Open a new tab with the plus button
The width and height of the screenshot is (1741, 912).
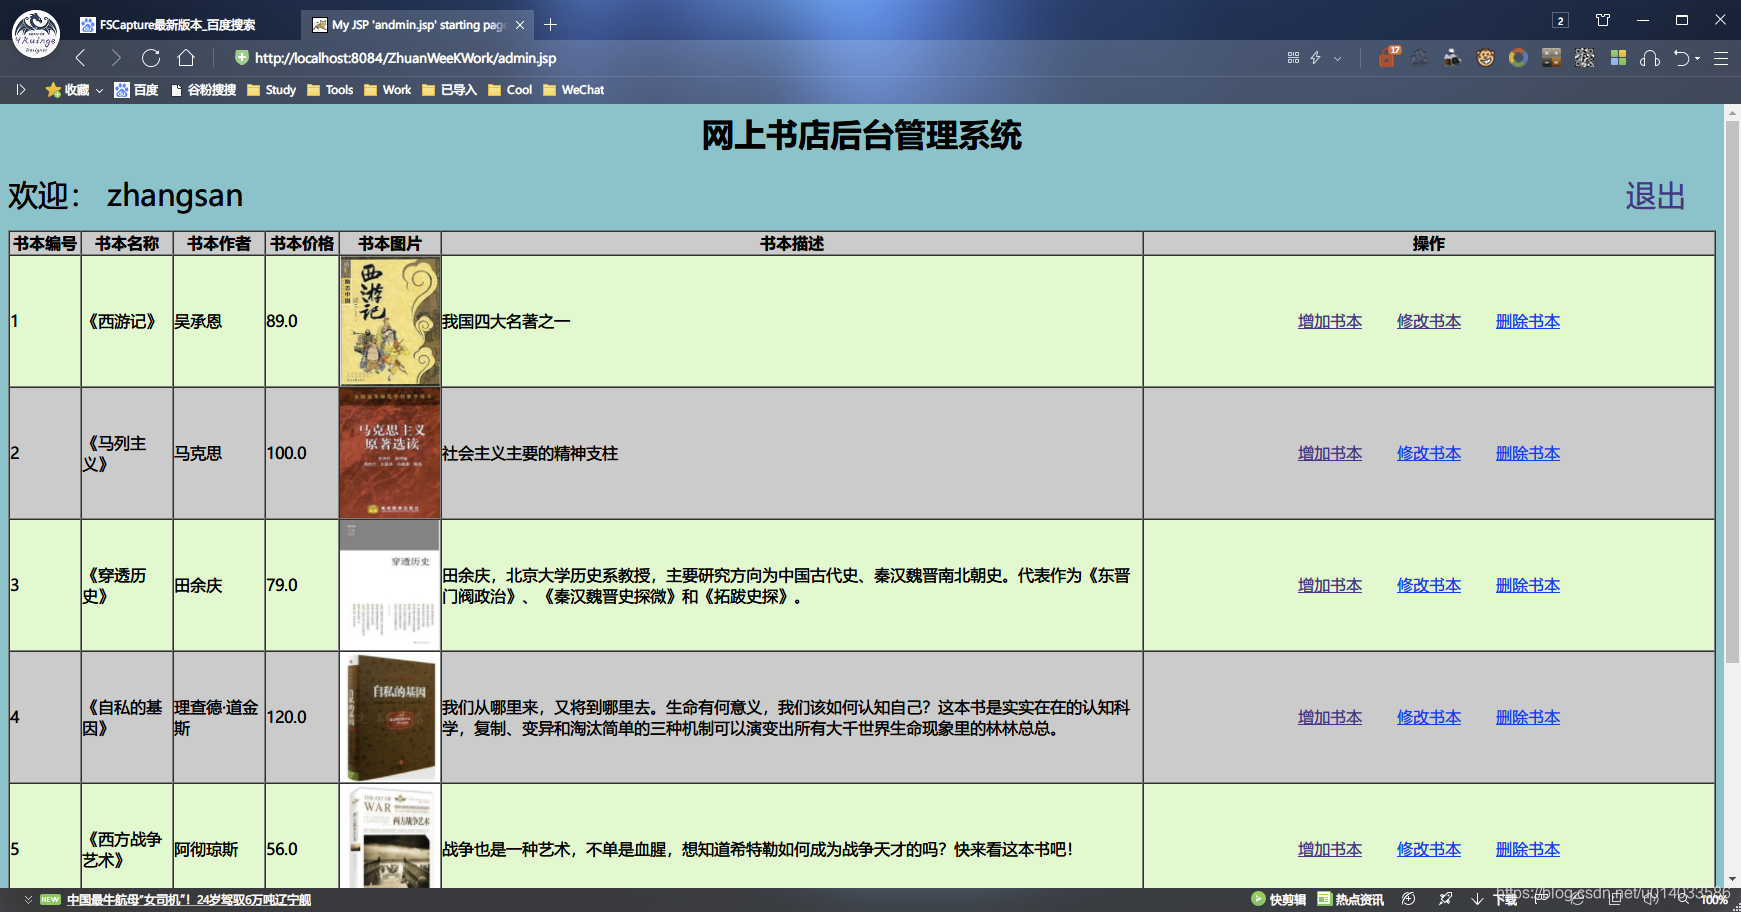pos(550,25)
